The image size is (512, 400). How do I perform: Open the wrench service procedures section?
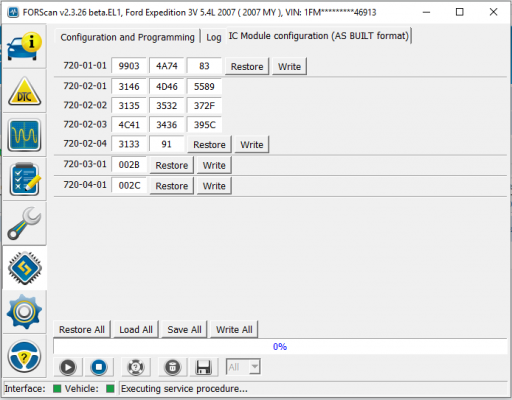24,223
